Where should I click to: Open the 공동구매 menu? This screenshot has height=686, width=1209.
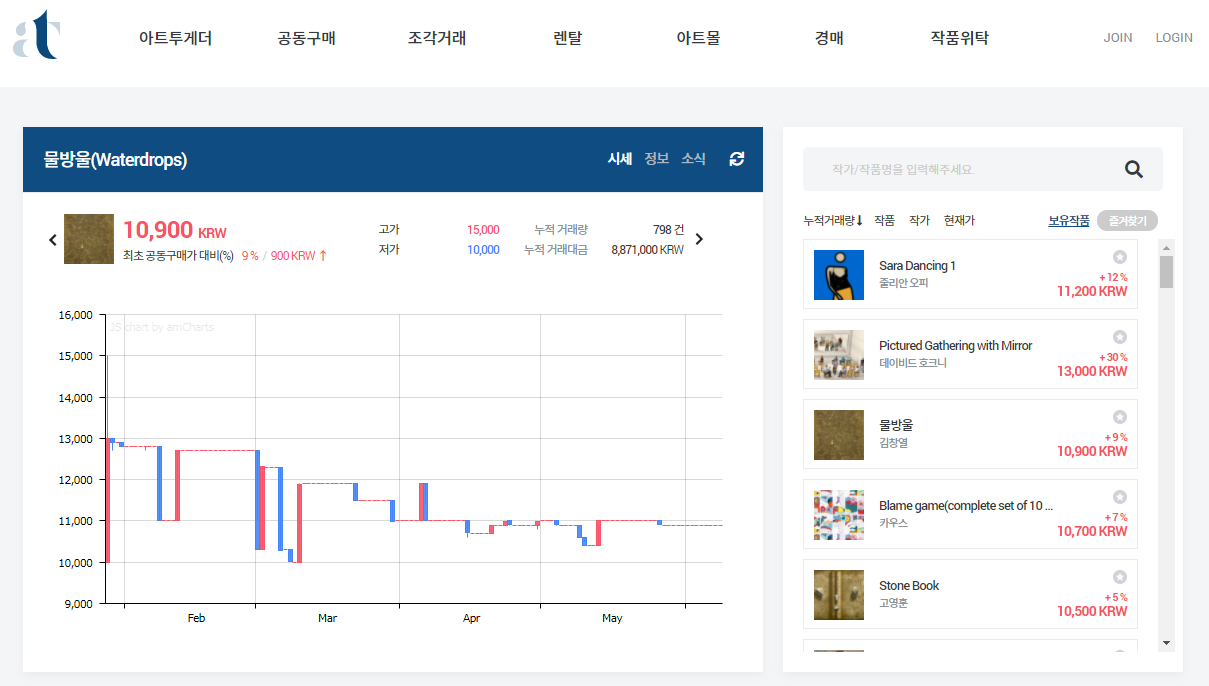click(306, 38)
